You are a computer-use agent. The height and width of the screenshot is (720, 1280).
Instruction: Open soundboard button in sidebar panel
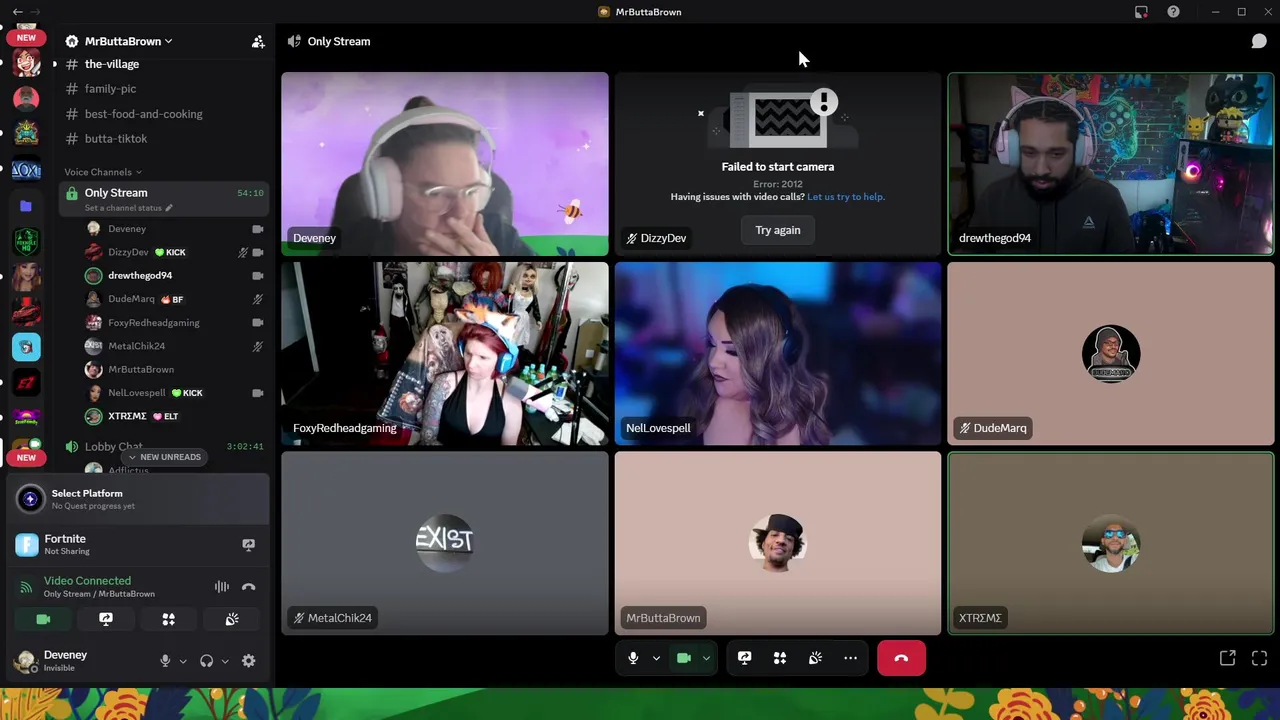tap(232, 620)
